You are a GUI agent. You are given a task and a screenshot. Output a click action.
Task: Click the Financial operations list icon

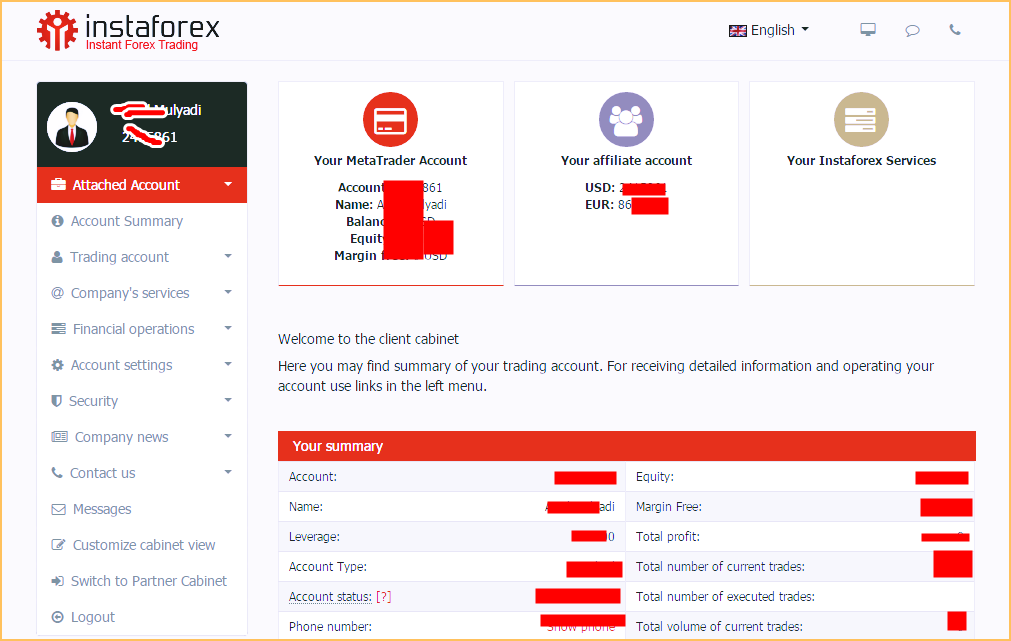tap(58, 329)
